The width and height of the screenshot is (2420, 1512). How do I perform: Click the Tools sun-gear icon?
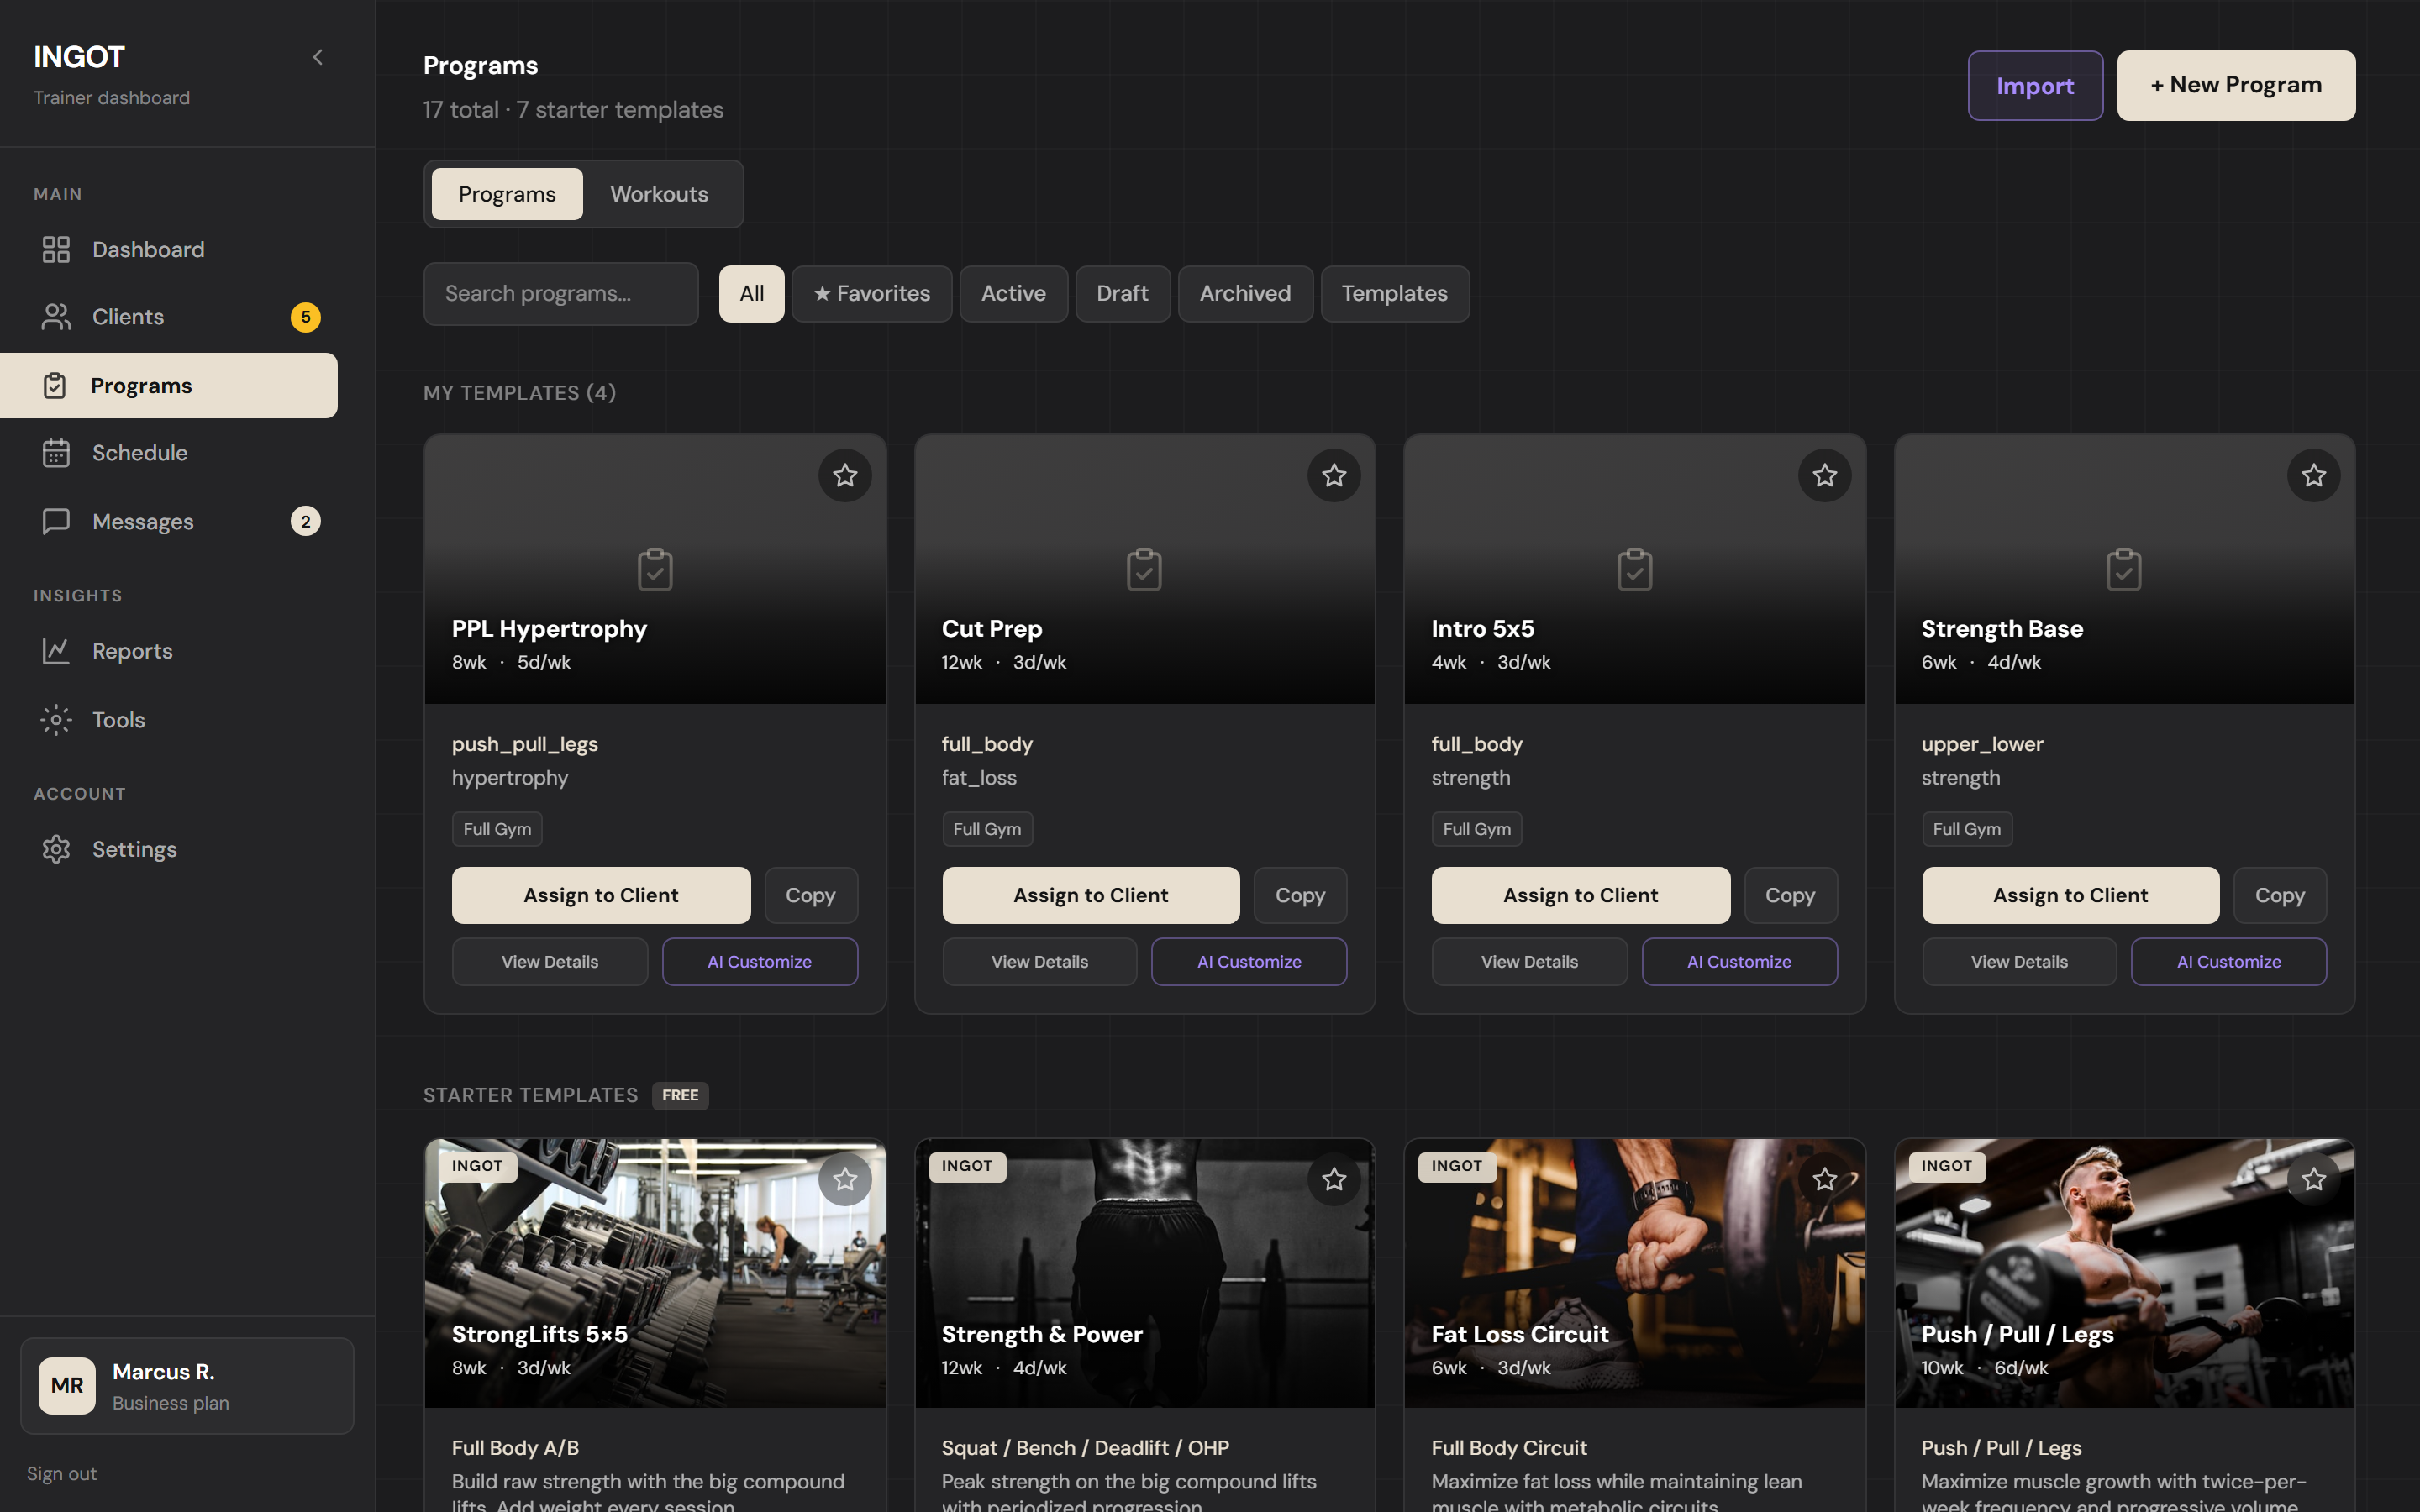(x=56, y=720)
